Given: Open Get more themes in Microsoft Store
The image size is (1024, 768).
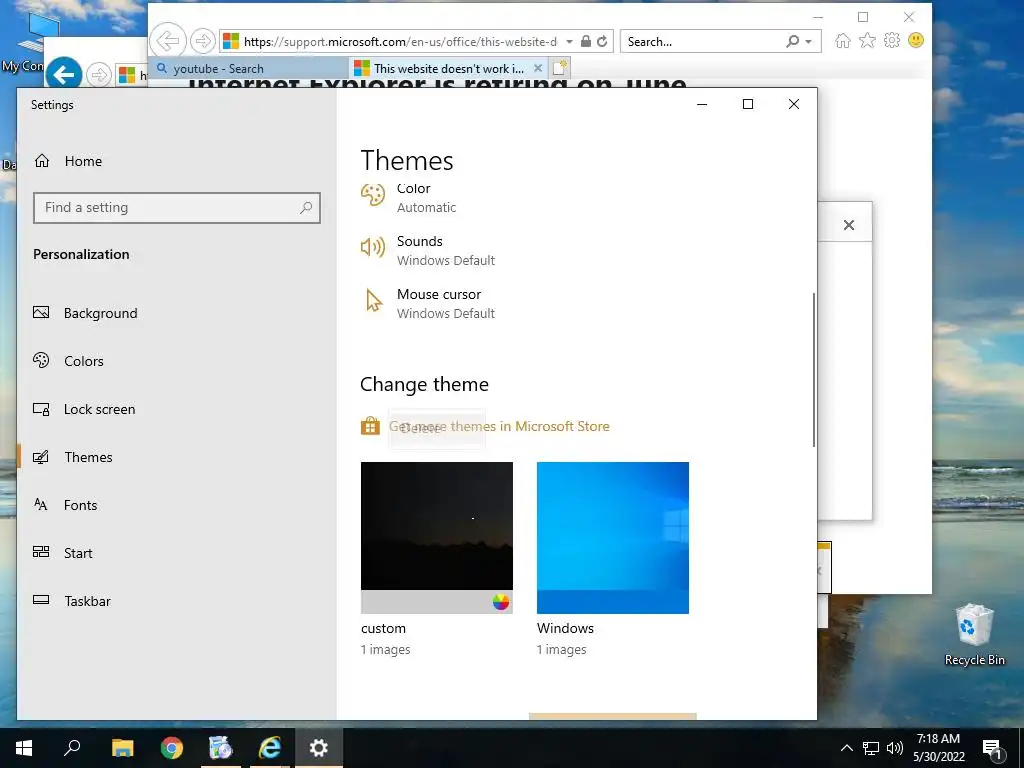Looking at the screenshot, I should click(499, 426).
